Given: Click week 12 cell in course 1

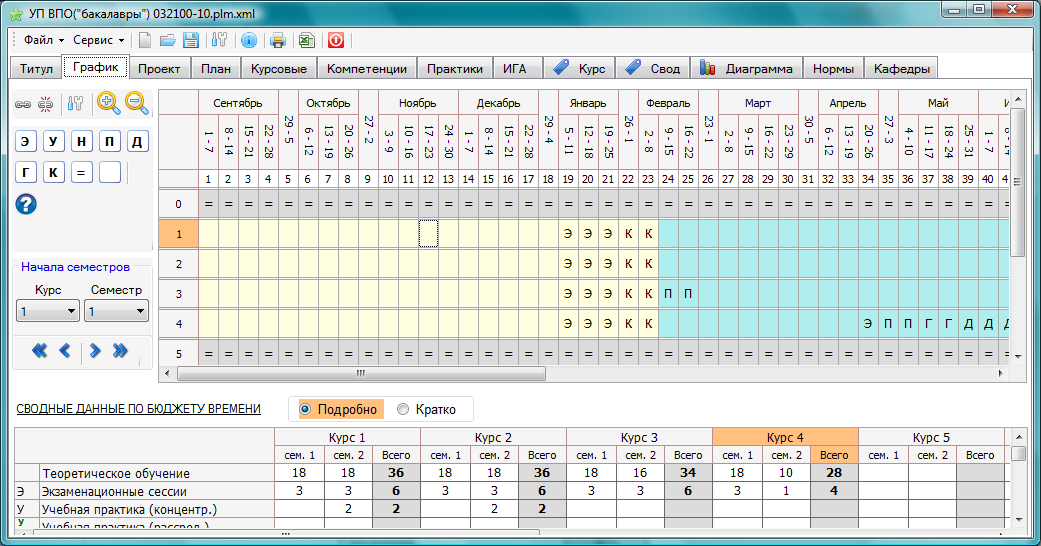Looking at the screenshot, I should point(428,234).
